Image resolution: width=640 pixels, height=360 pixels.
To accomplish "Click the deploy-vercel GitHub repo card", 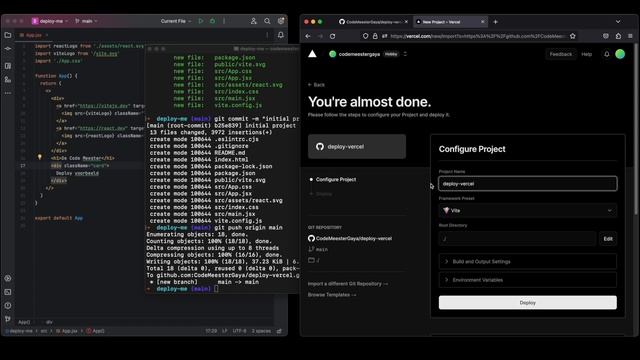I will [x=357, y=146].
